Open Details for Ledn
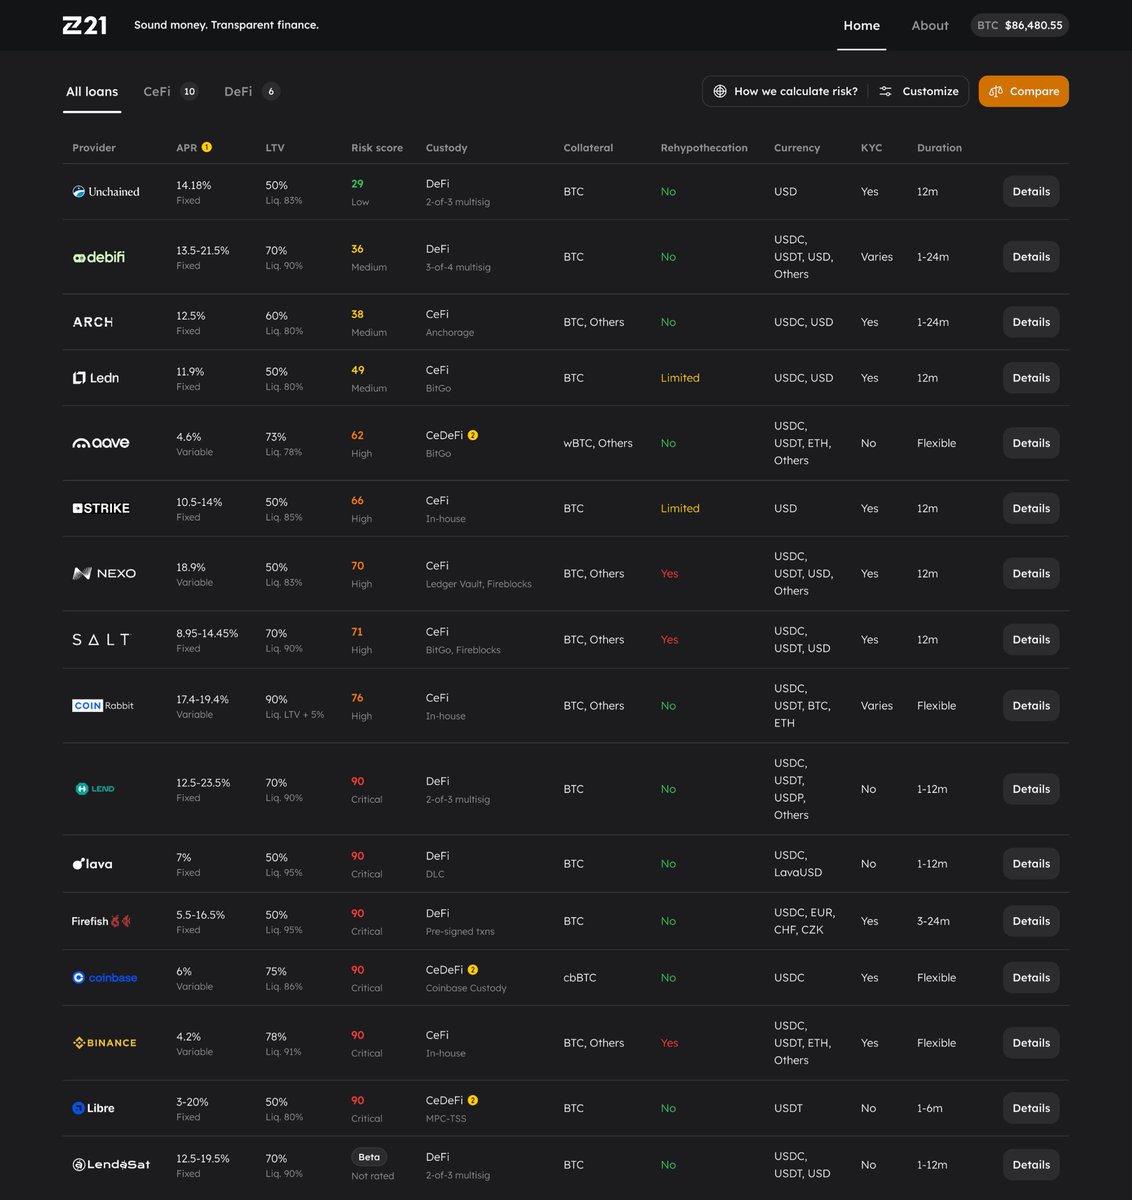The height and width of the screenshot is (1200, 1132). pos(1031,378)
